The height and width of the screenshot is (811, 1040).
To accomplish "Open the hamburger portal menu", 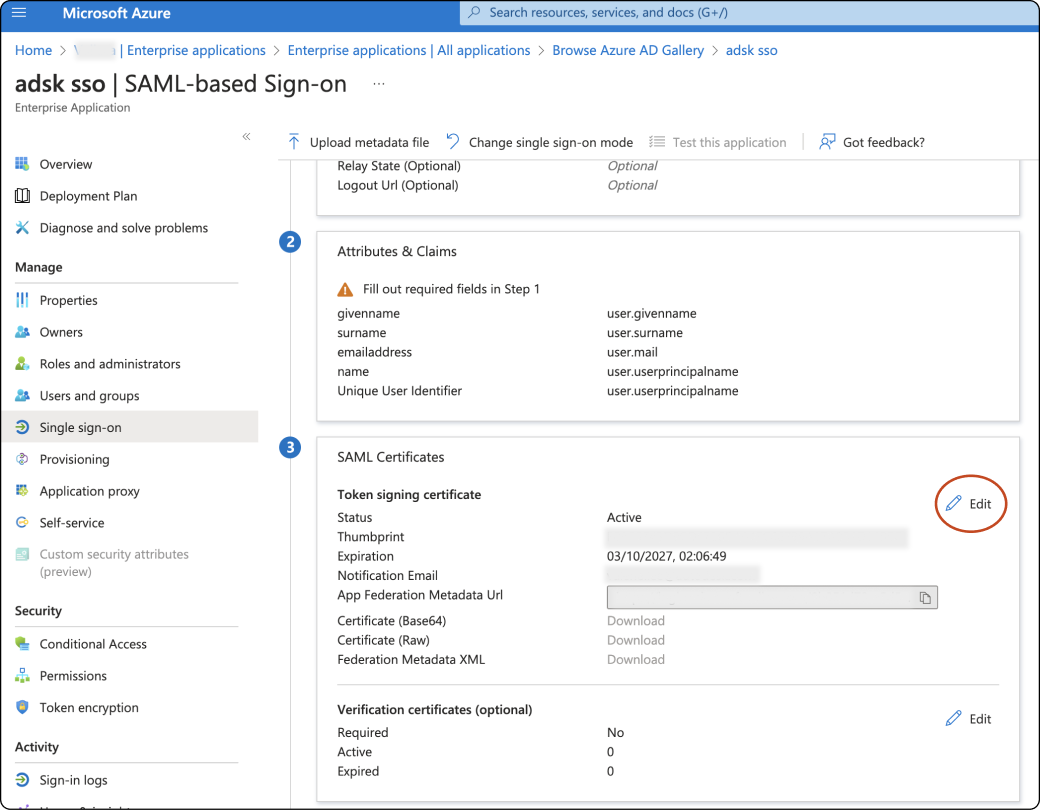I will pos(19,13).
